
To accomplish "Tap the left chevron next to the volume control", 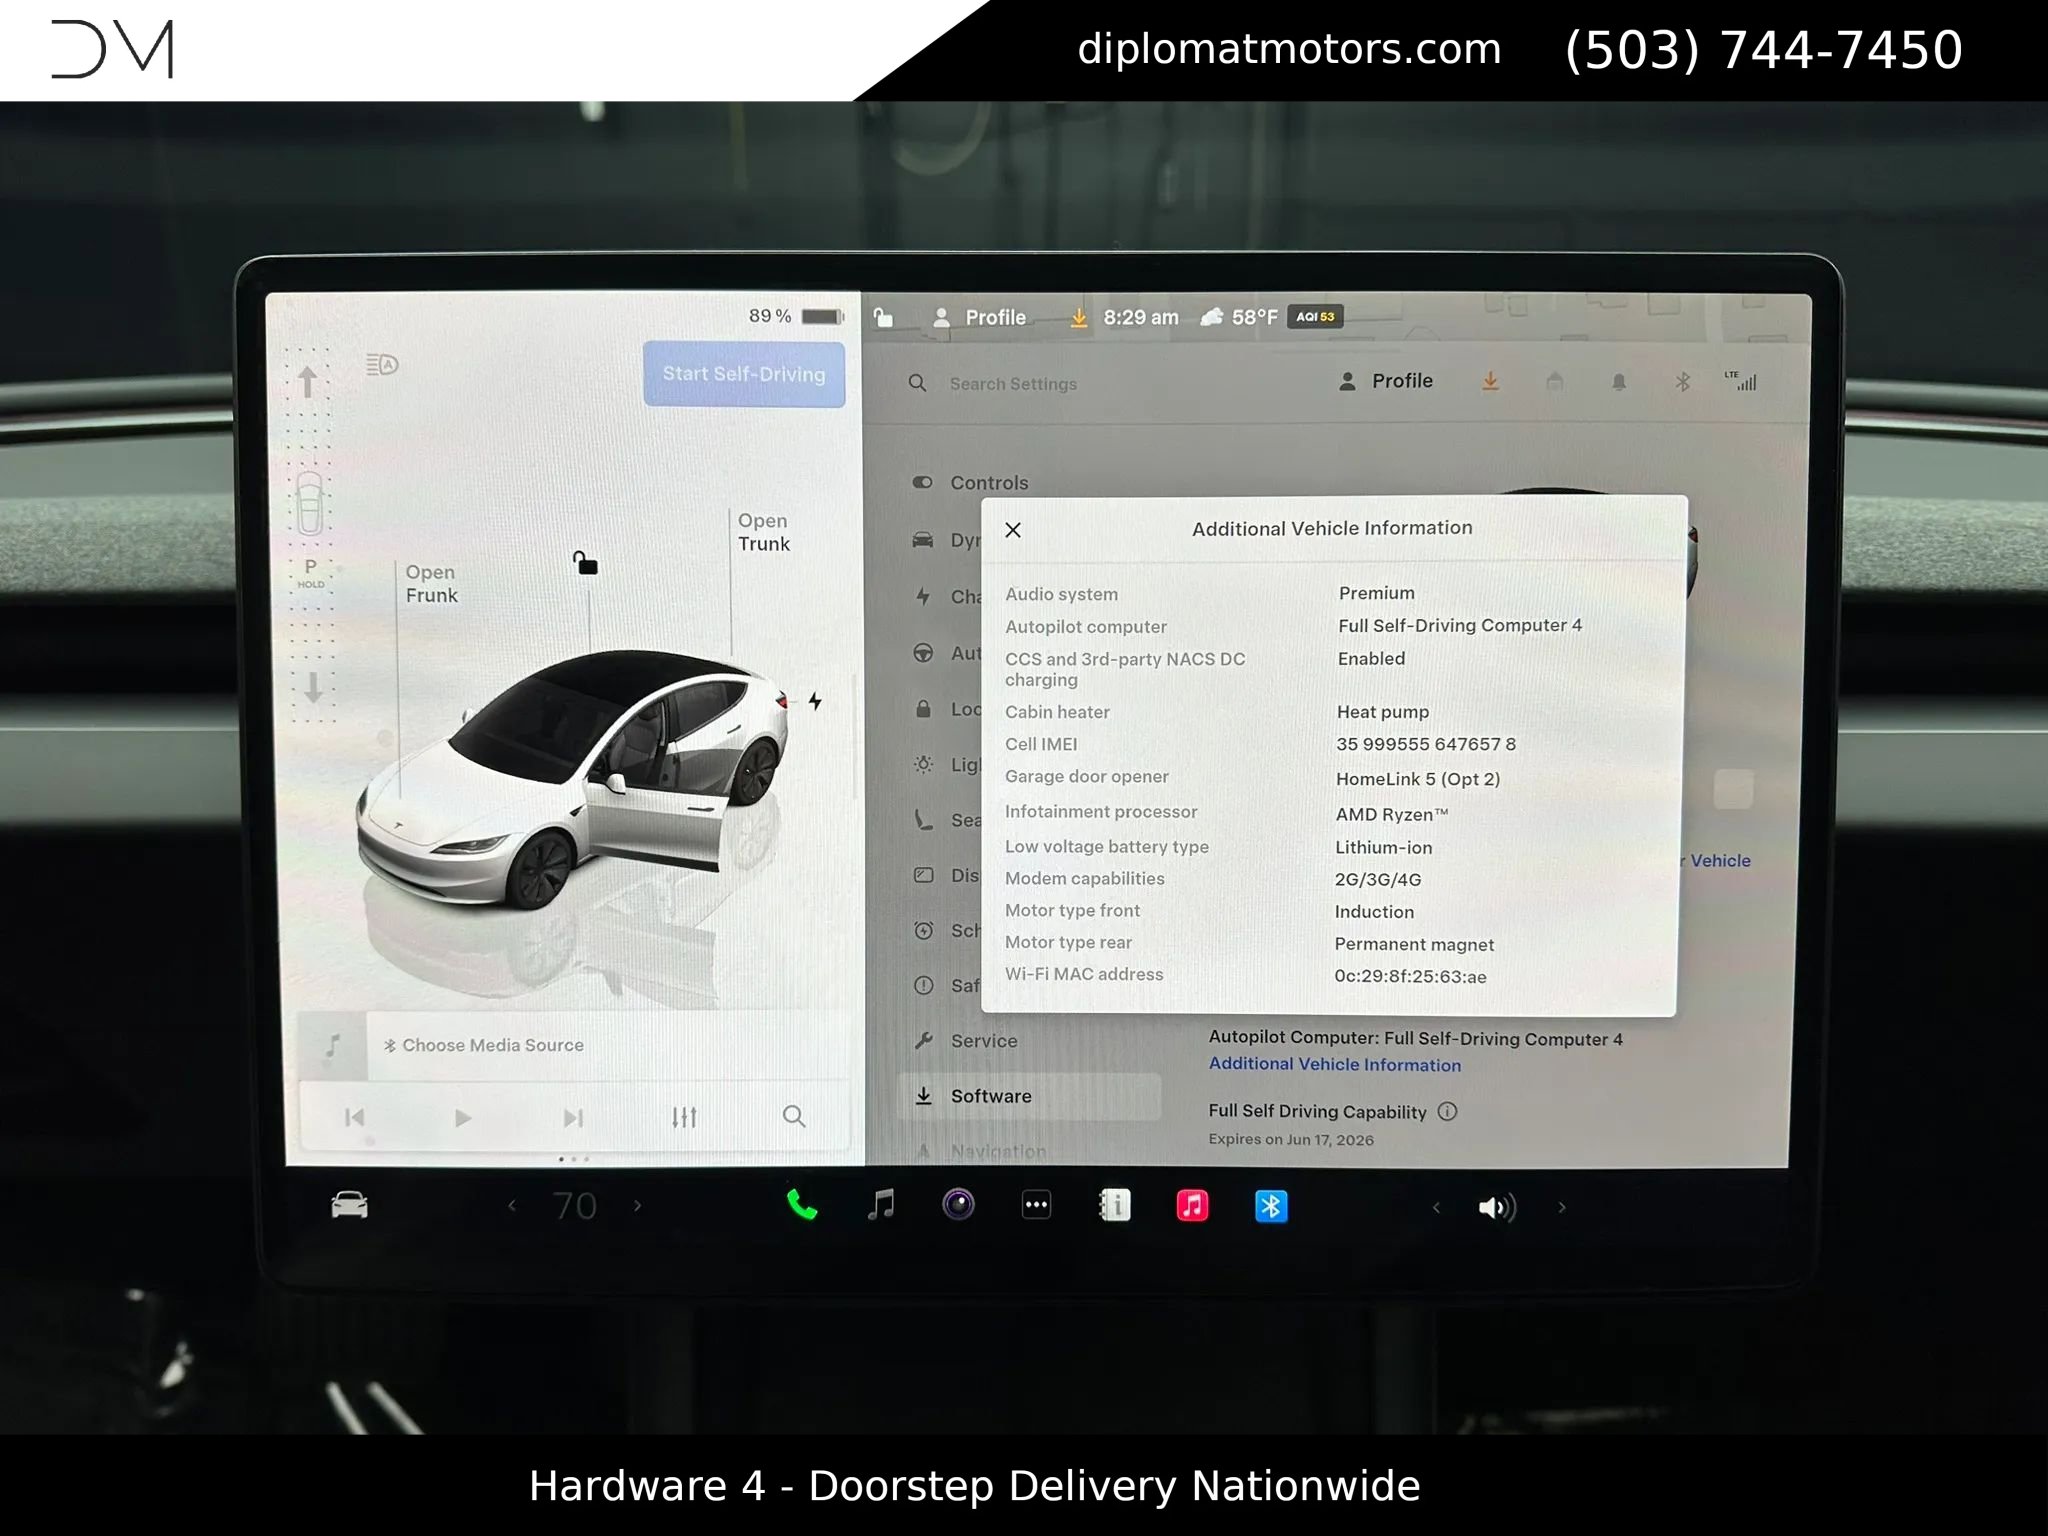I will pyautogui.click(x=1437, y=1207).
